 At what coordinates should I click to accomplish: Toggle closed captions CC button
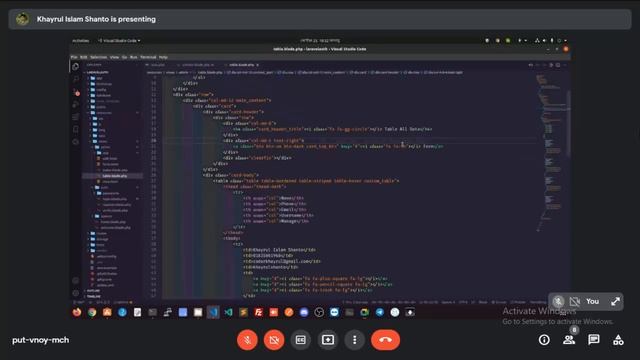tap(301, 340)
